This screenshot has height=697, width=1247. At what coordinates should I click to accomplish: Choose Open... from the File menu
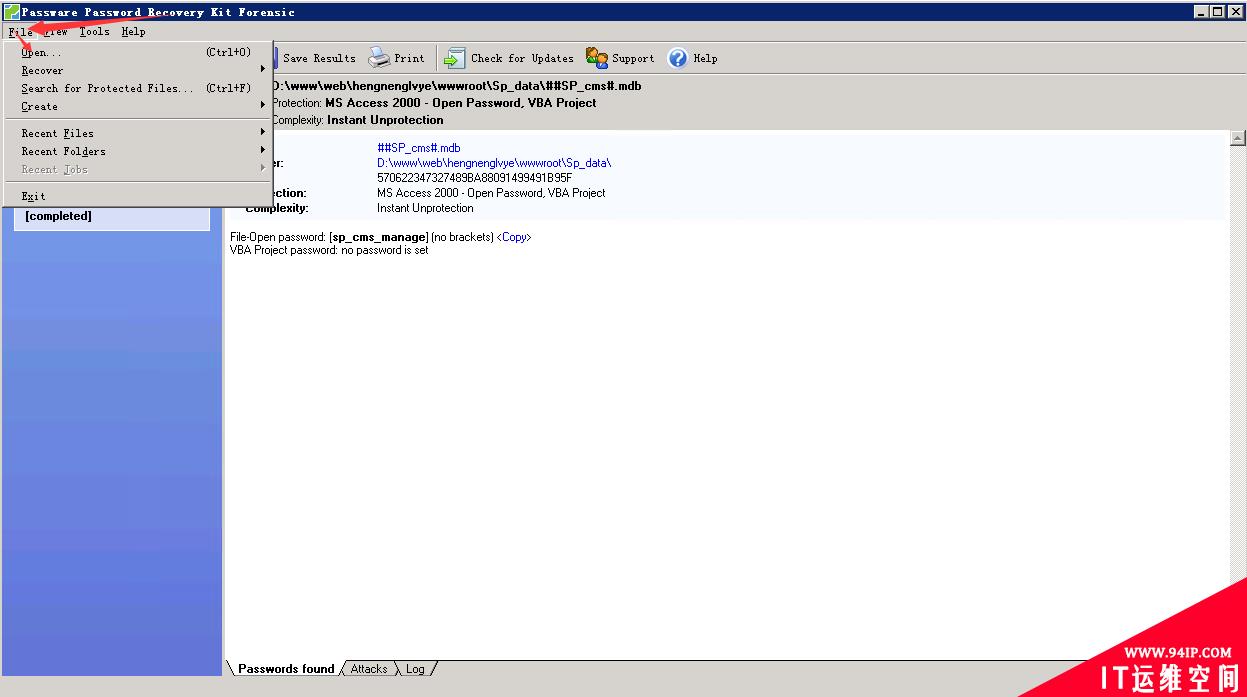[137, 52]
